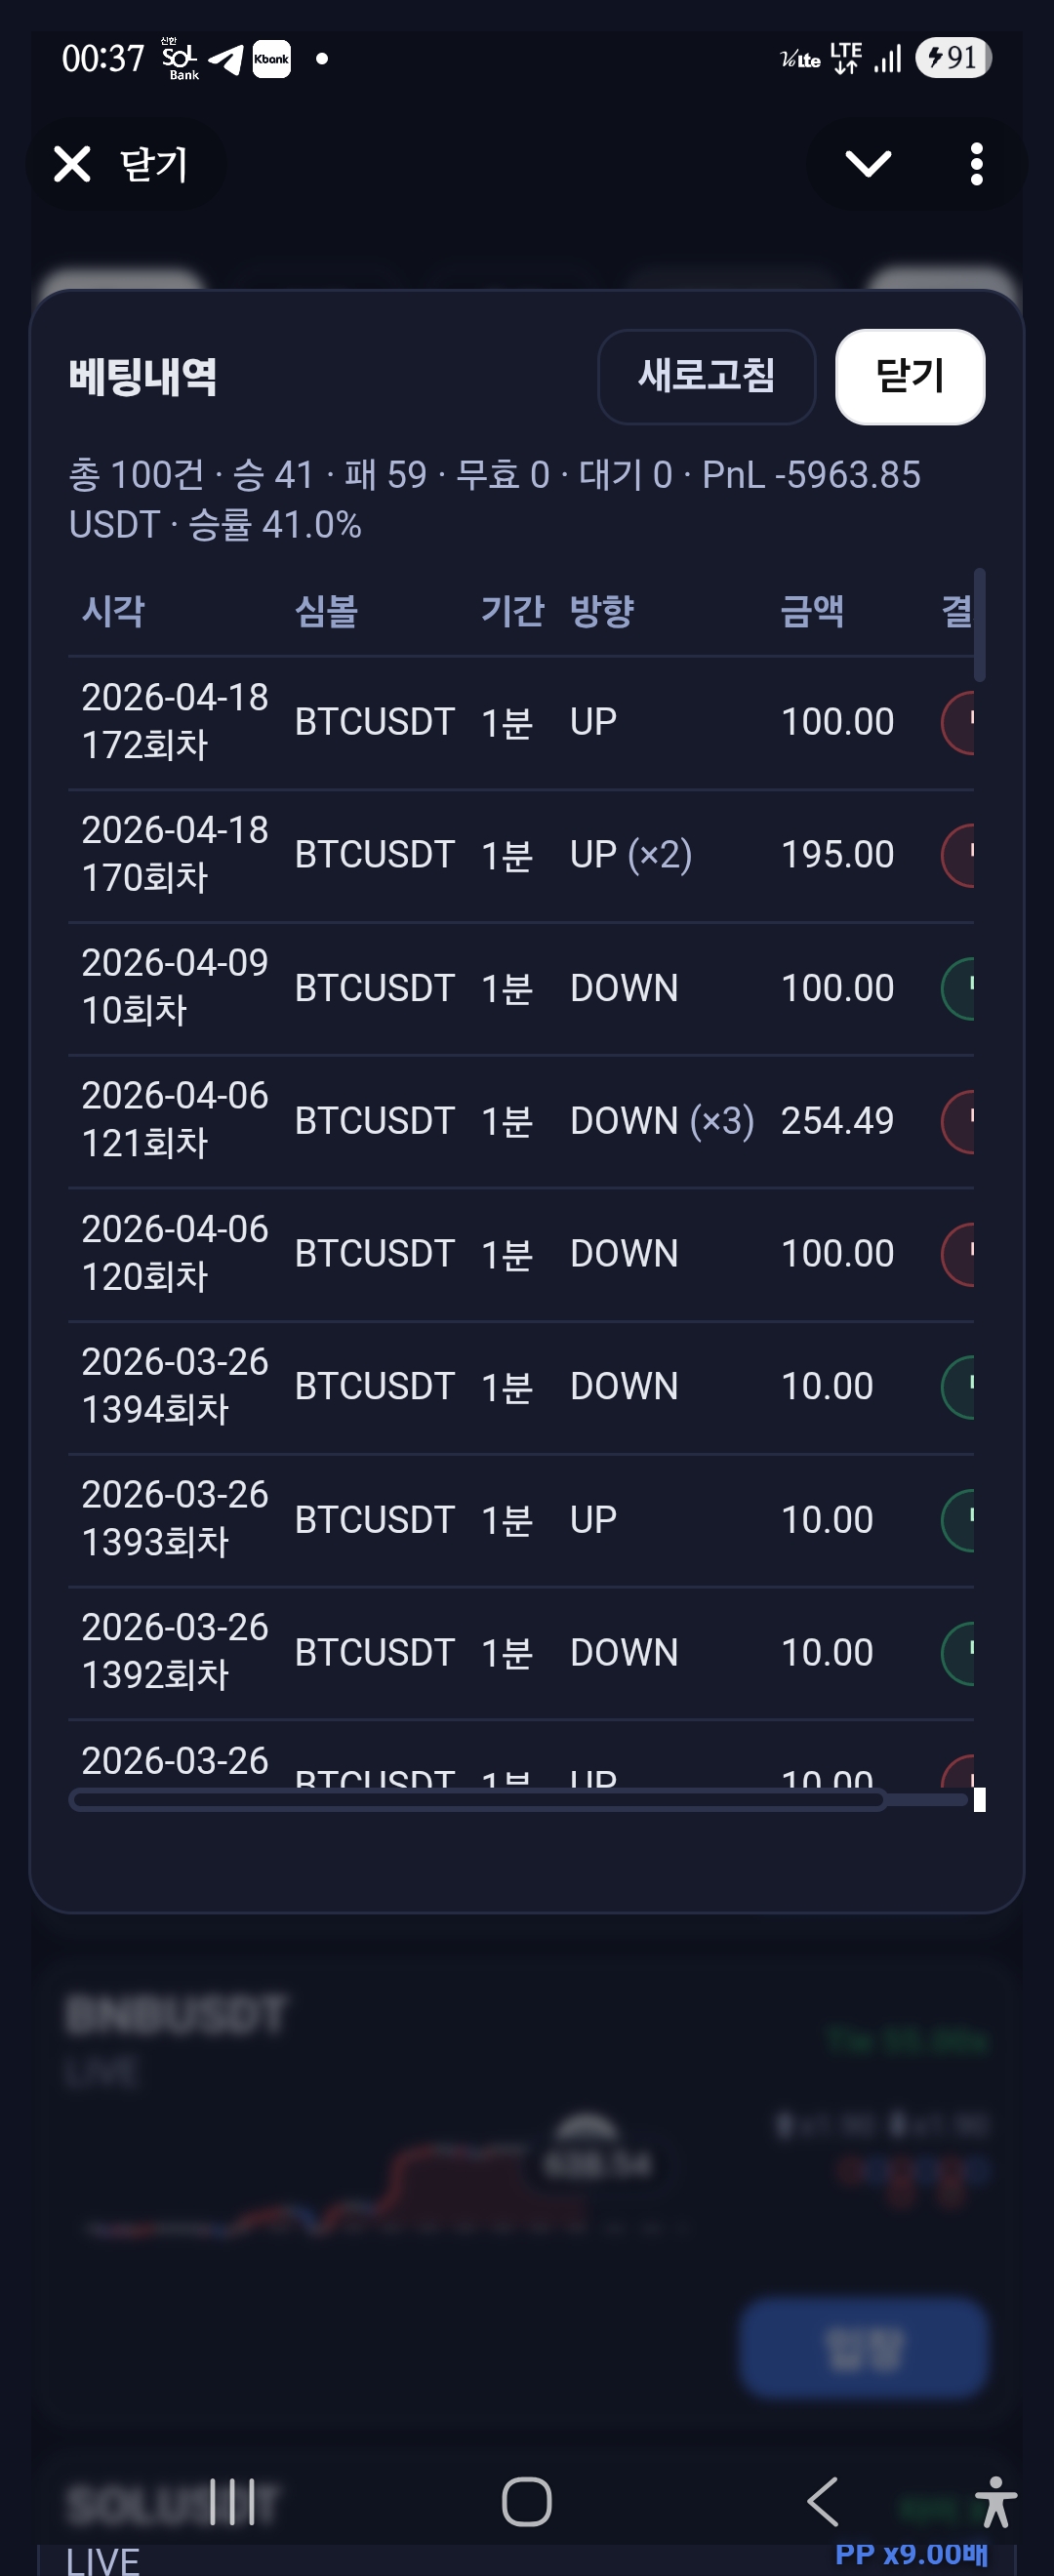Tap the X close icon in the top bar
The width and height of the screenshot is (1054, 2576).
(72, 164)
